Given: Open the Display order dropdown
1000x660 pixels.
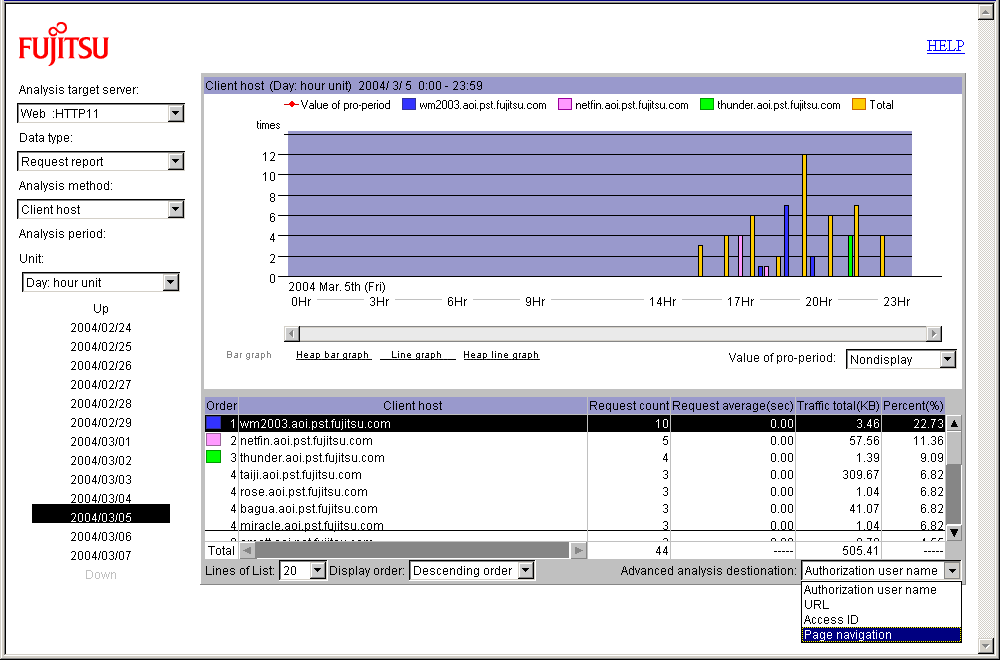Looking at the screenshot, I should pos(526,571).
